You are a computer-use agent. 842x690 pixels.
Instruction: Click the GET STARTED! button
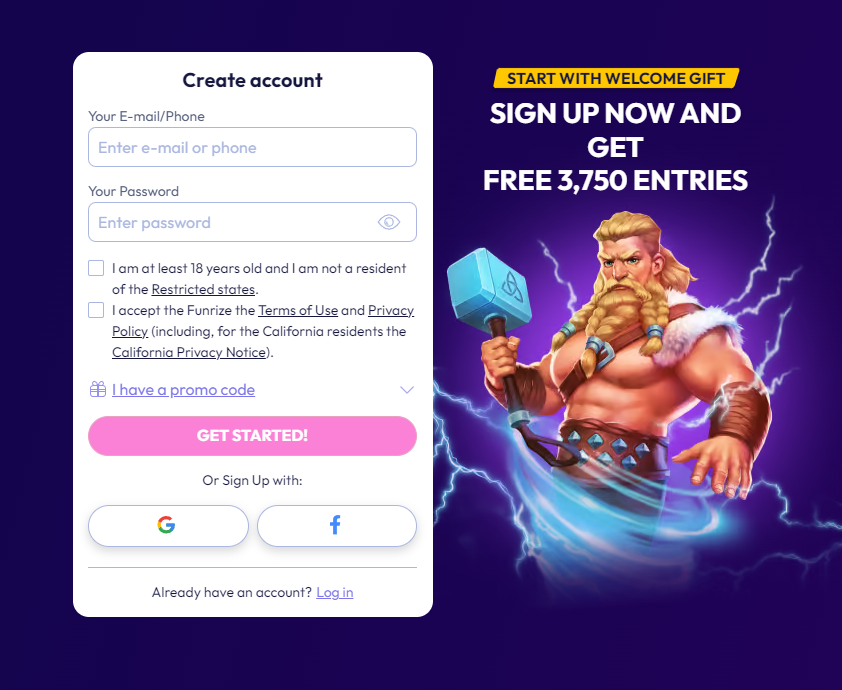click(252, 435)
